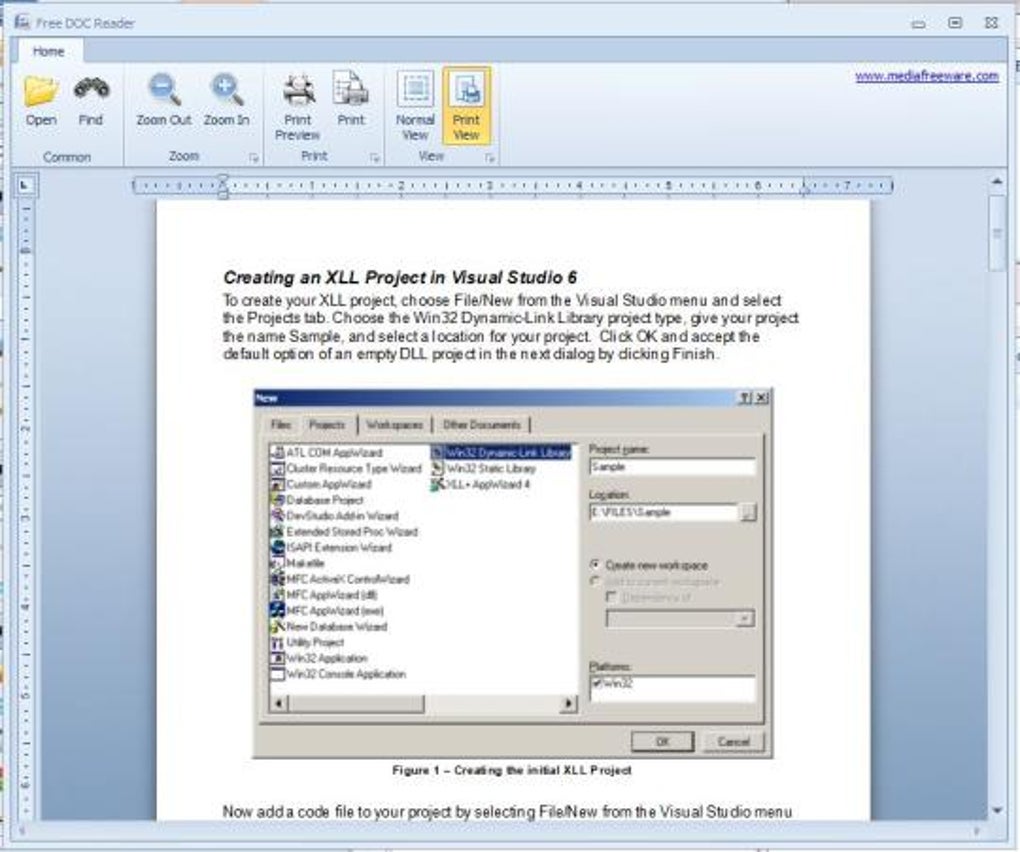The width and height of the screenshot is (1020, 852).
Task: Switch to Normal View
Action: point(415,106)
